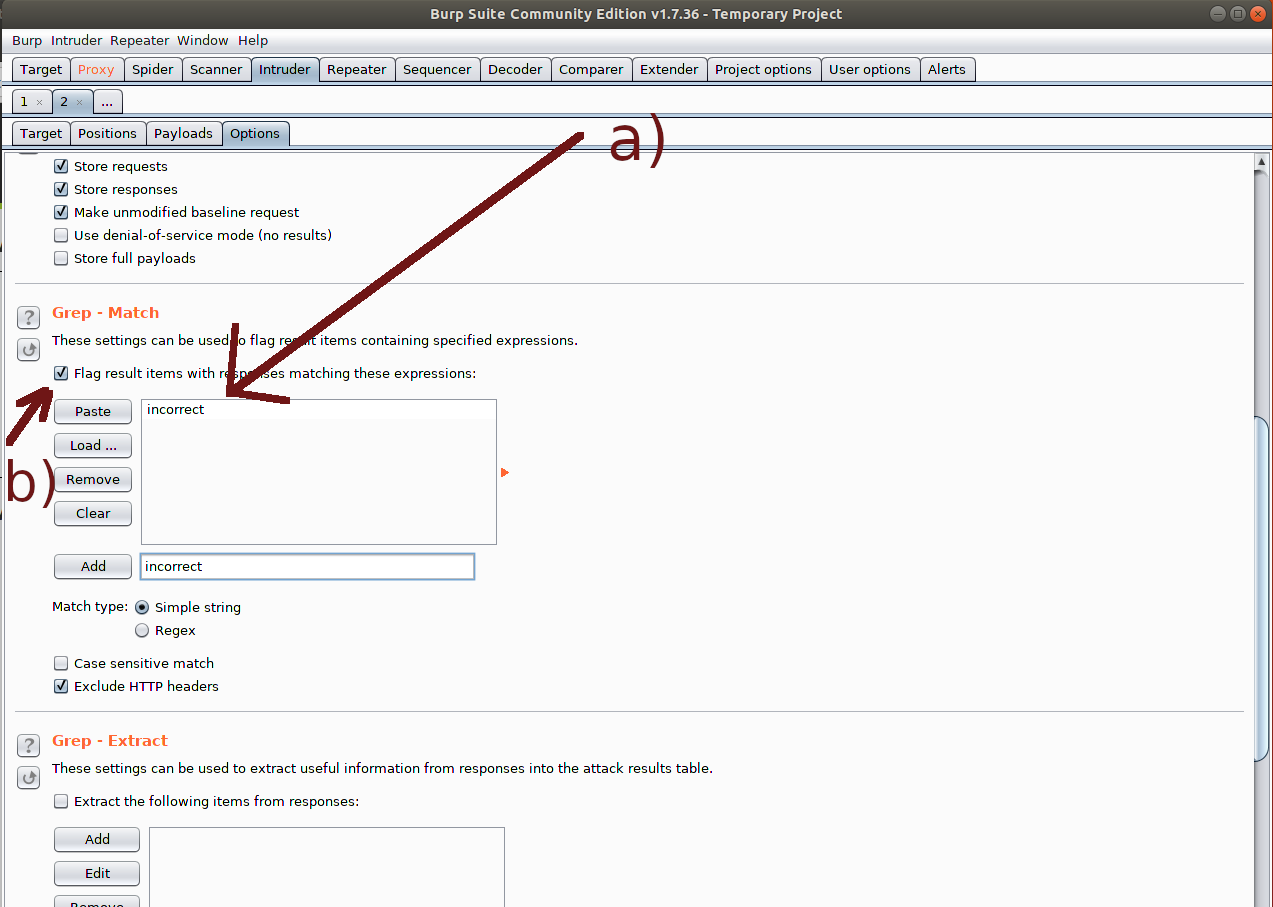Click the orange arrow beside the expressions list
The width and height of the screenshot is (1273, 907).
point(505,472)
